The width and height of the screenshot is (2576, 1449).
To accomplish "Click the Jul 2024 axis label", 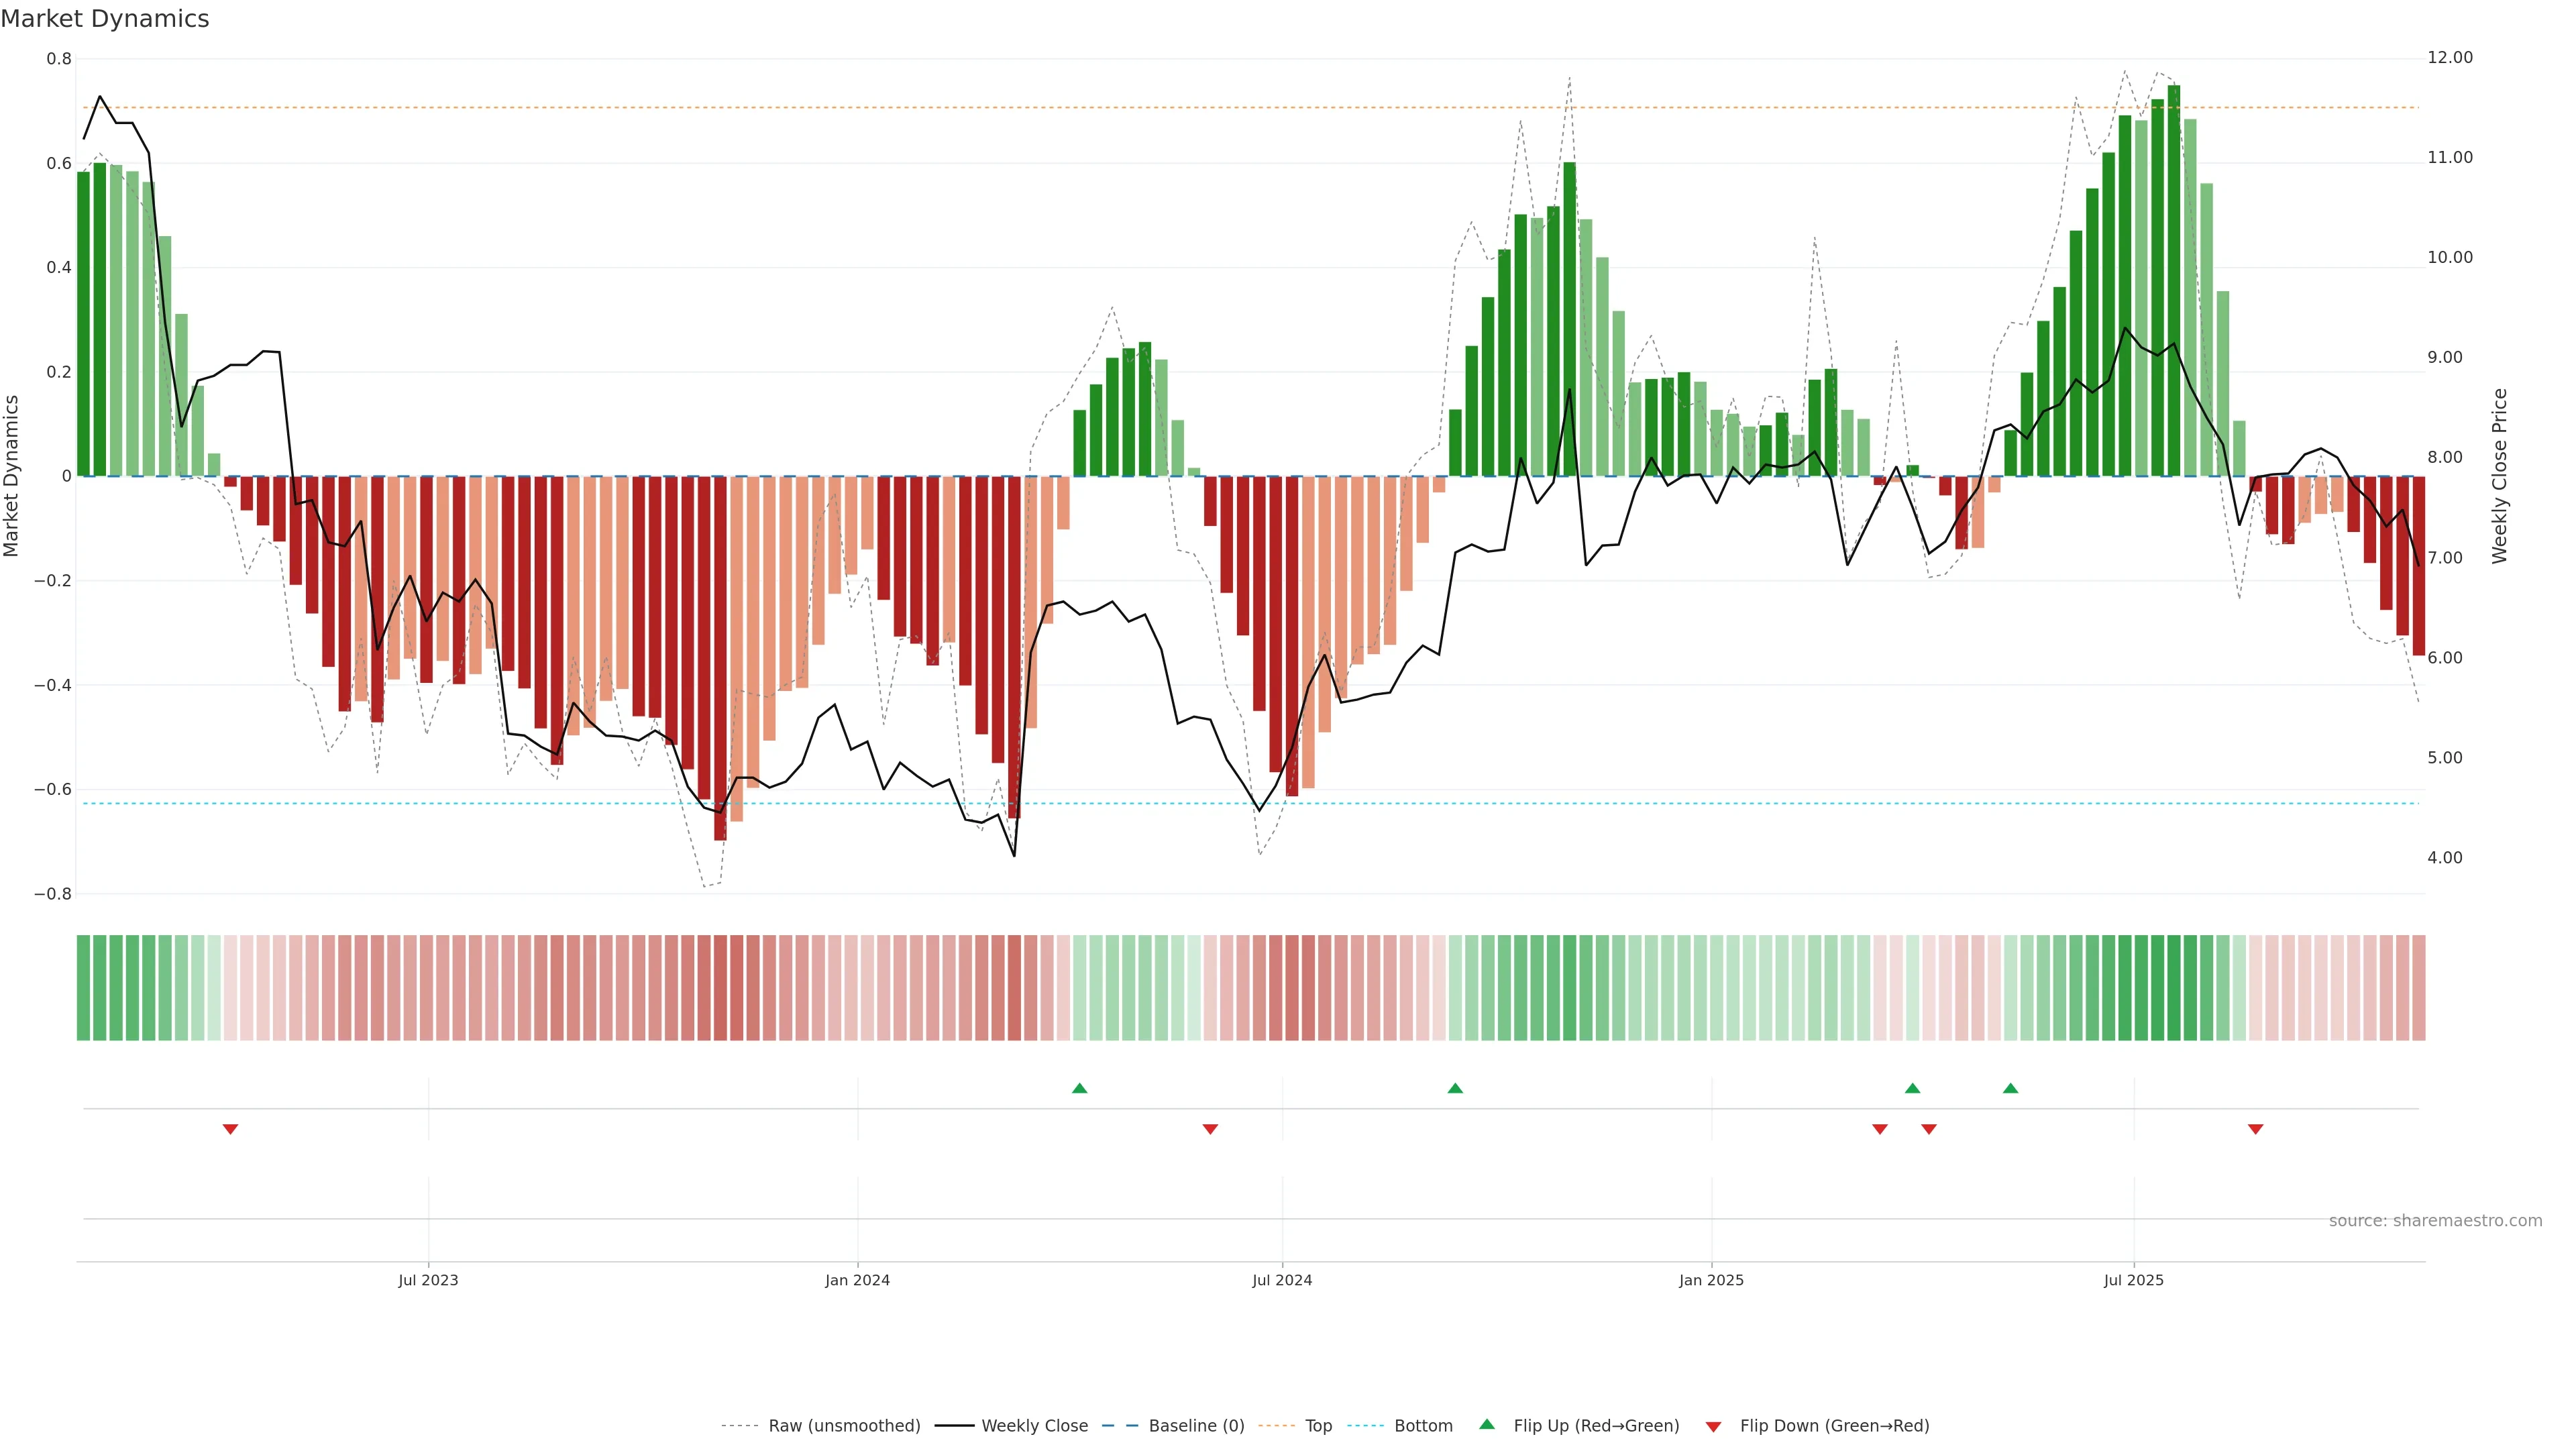I will [x=1282, y=1280].
